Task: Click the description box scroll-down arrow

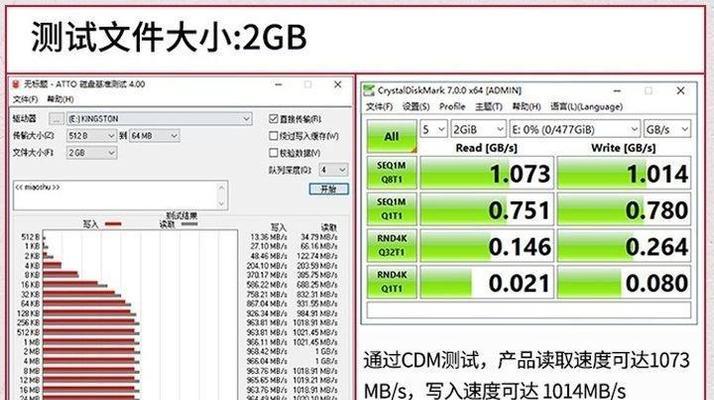Action: 221,204
